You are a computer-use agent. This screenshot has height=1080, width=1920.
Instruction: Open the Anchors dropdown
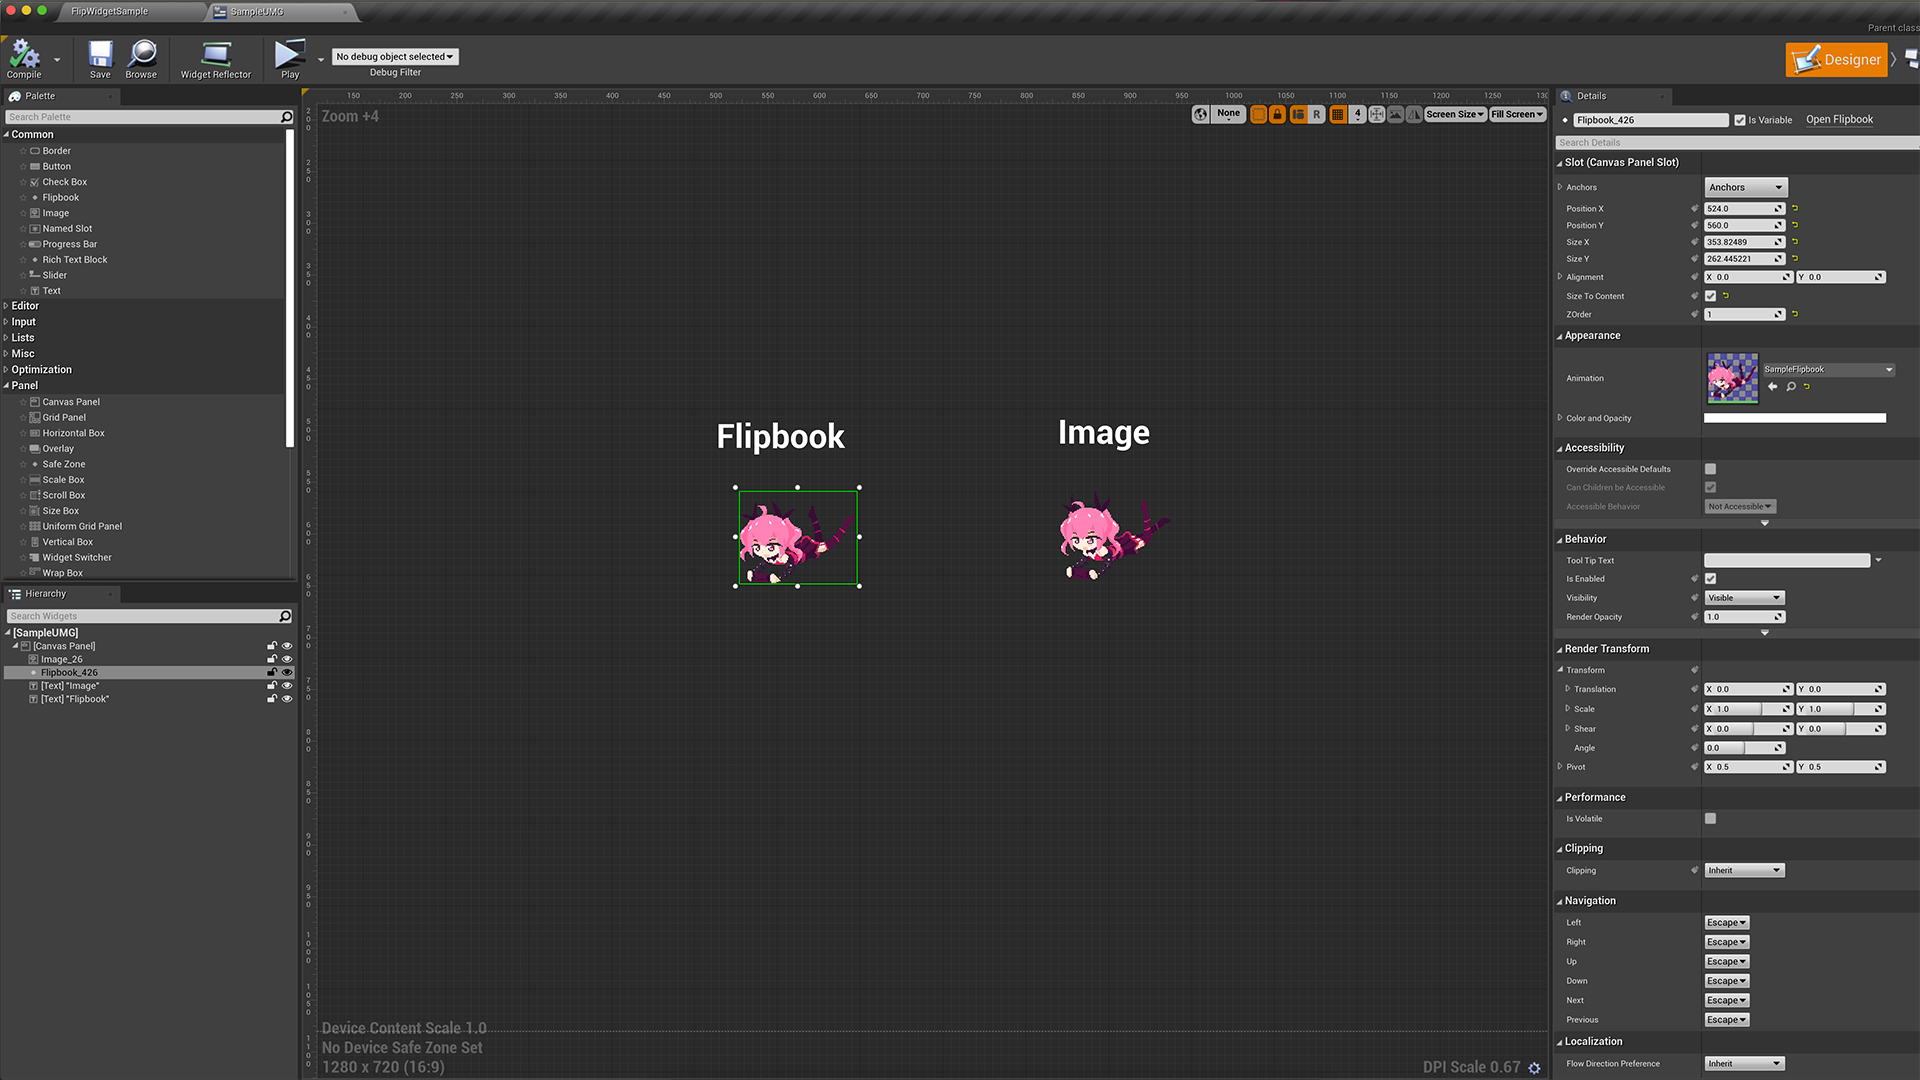(1745, 187)
